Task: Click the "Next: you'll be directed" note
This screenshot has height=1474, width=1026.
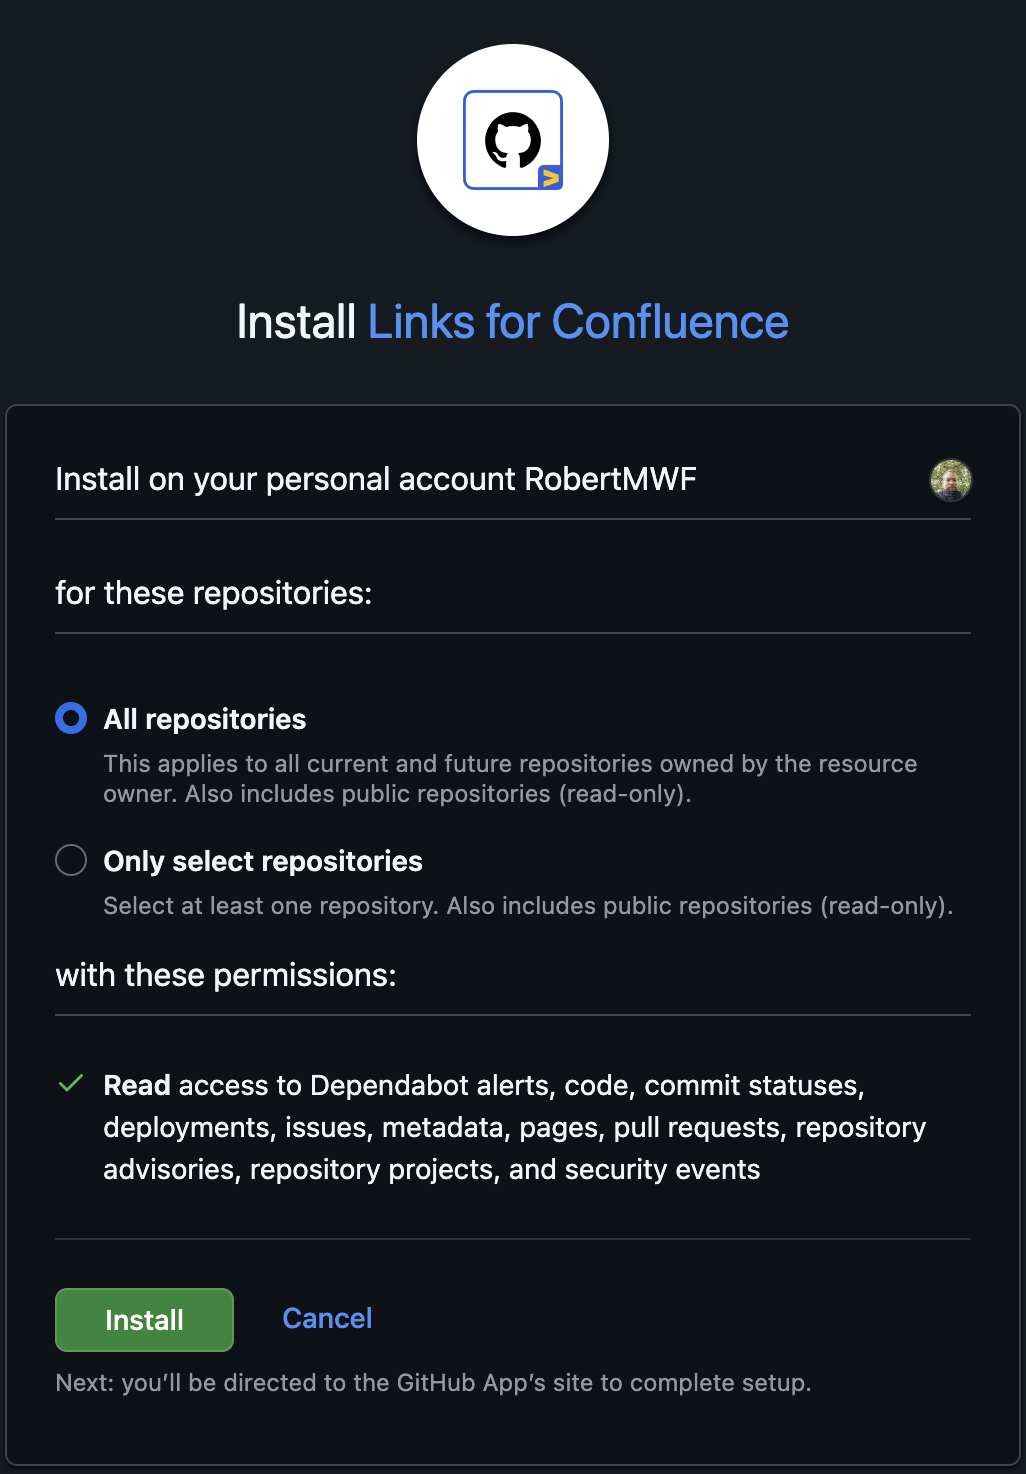Action: click(x=433, y=1383)
